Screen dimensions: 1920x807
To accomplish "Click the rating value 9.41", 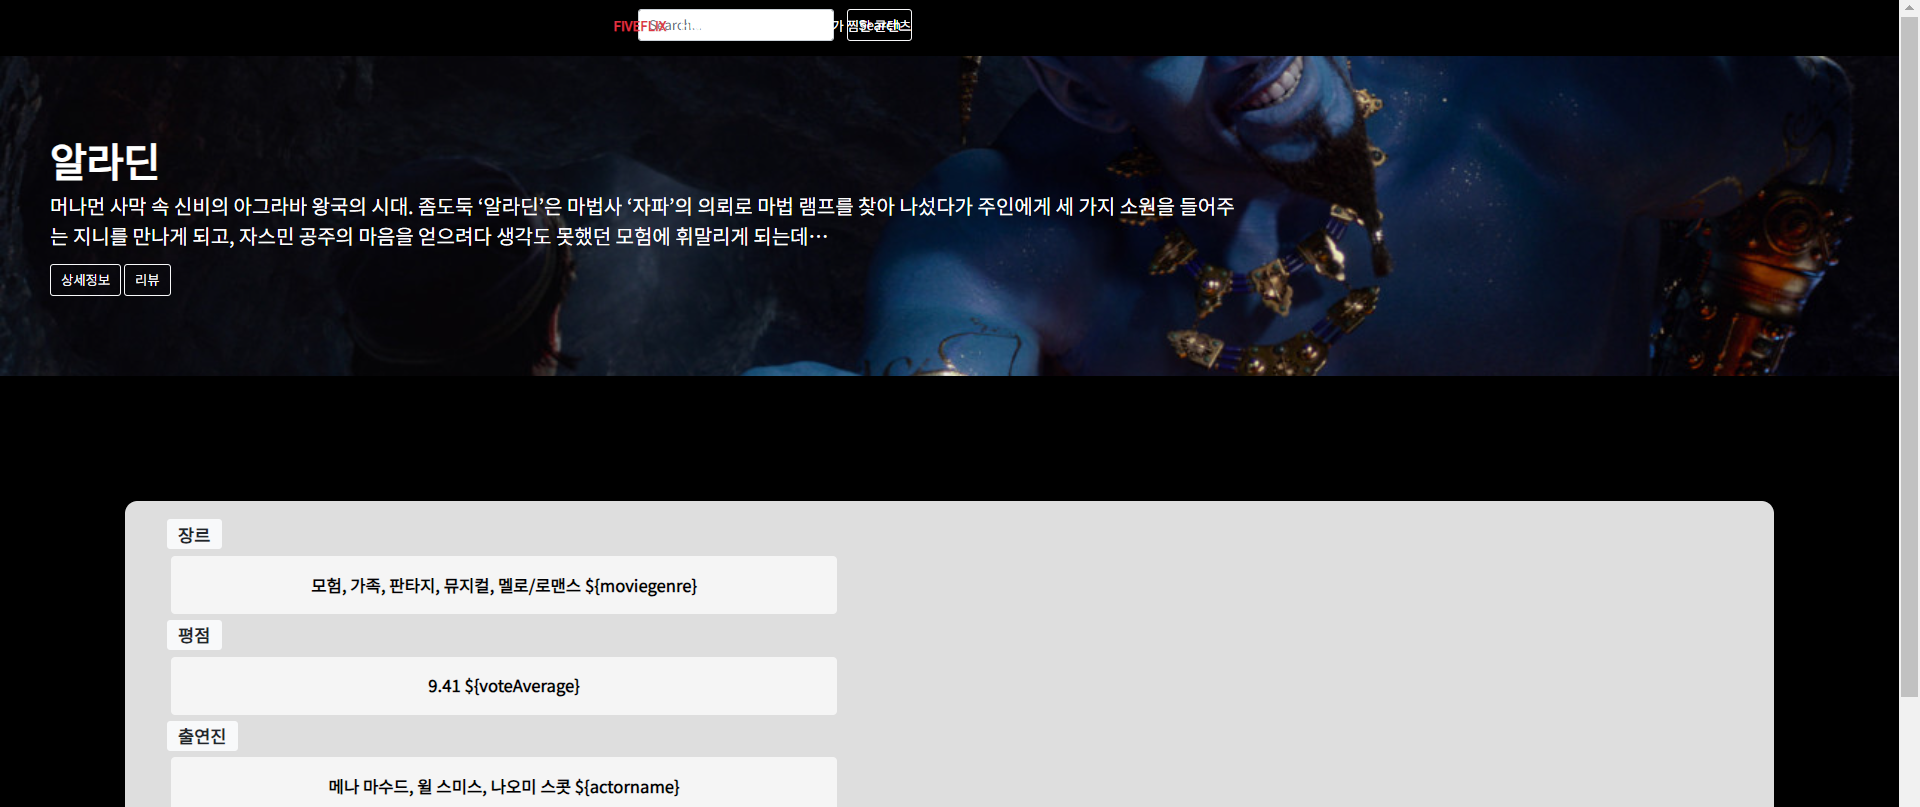I will 504,686.
